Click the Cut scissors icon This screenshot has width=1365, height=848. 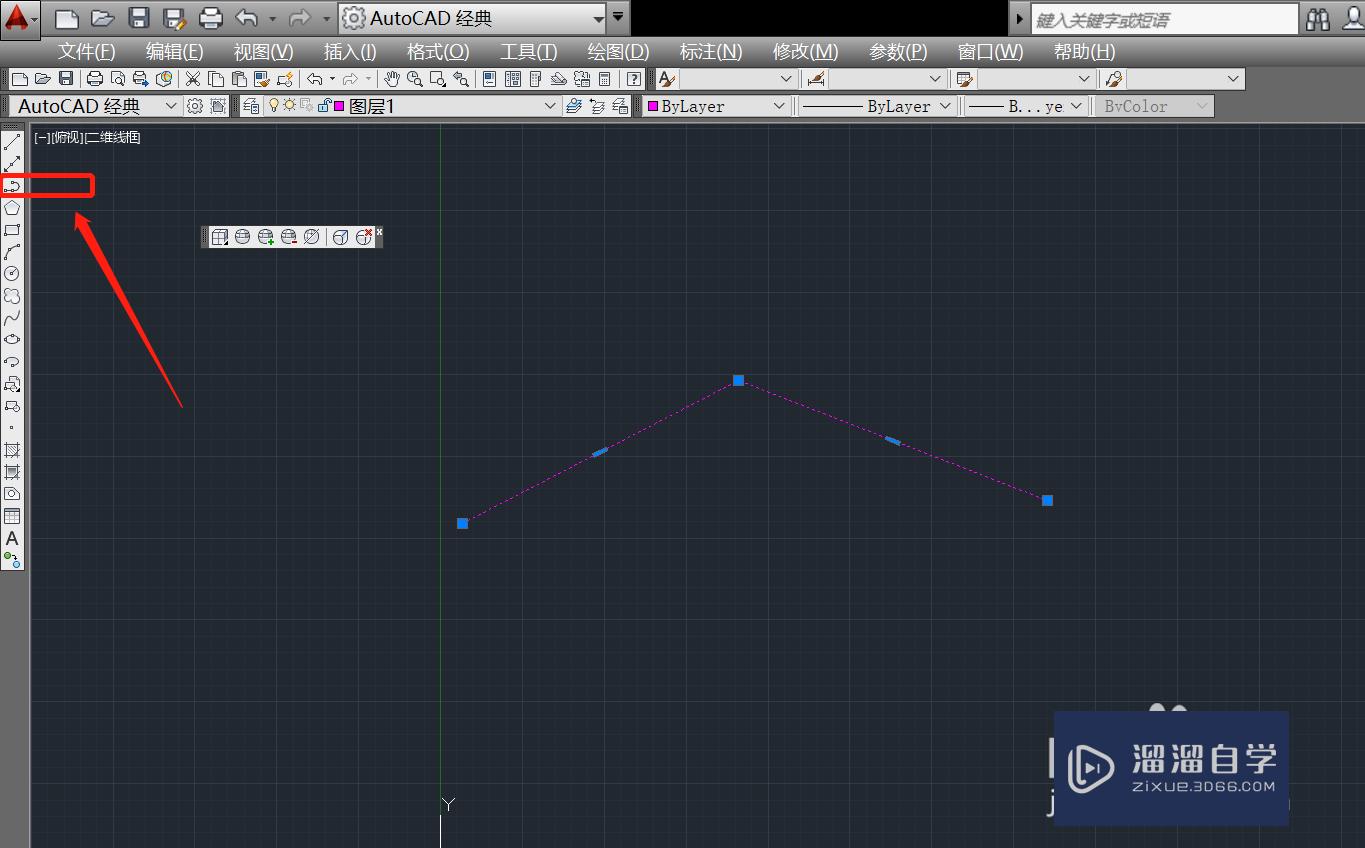pyautogui.click(x=193, y=79)
